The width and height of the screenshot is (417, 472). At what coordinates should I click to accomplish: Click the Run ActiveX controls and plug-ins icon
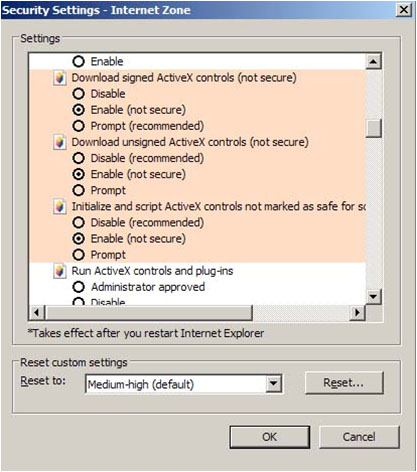click(x=59, y=271)
